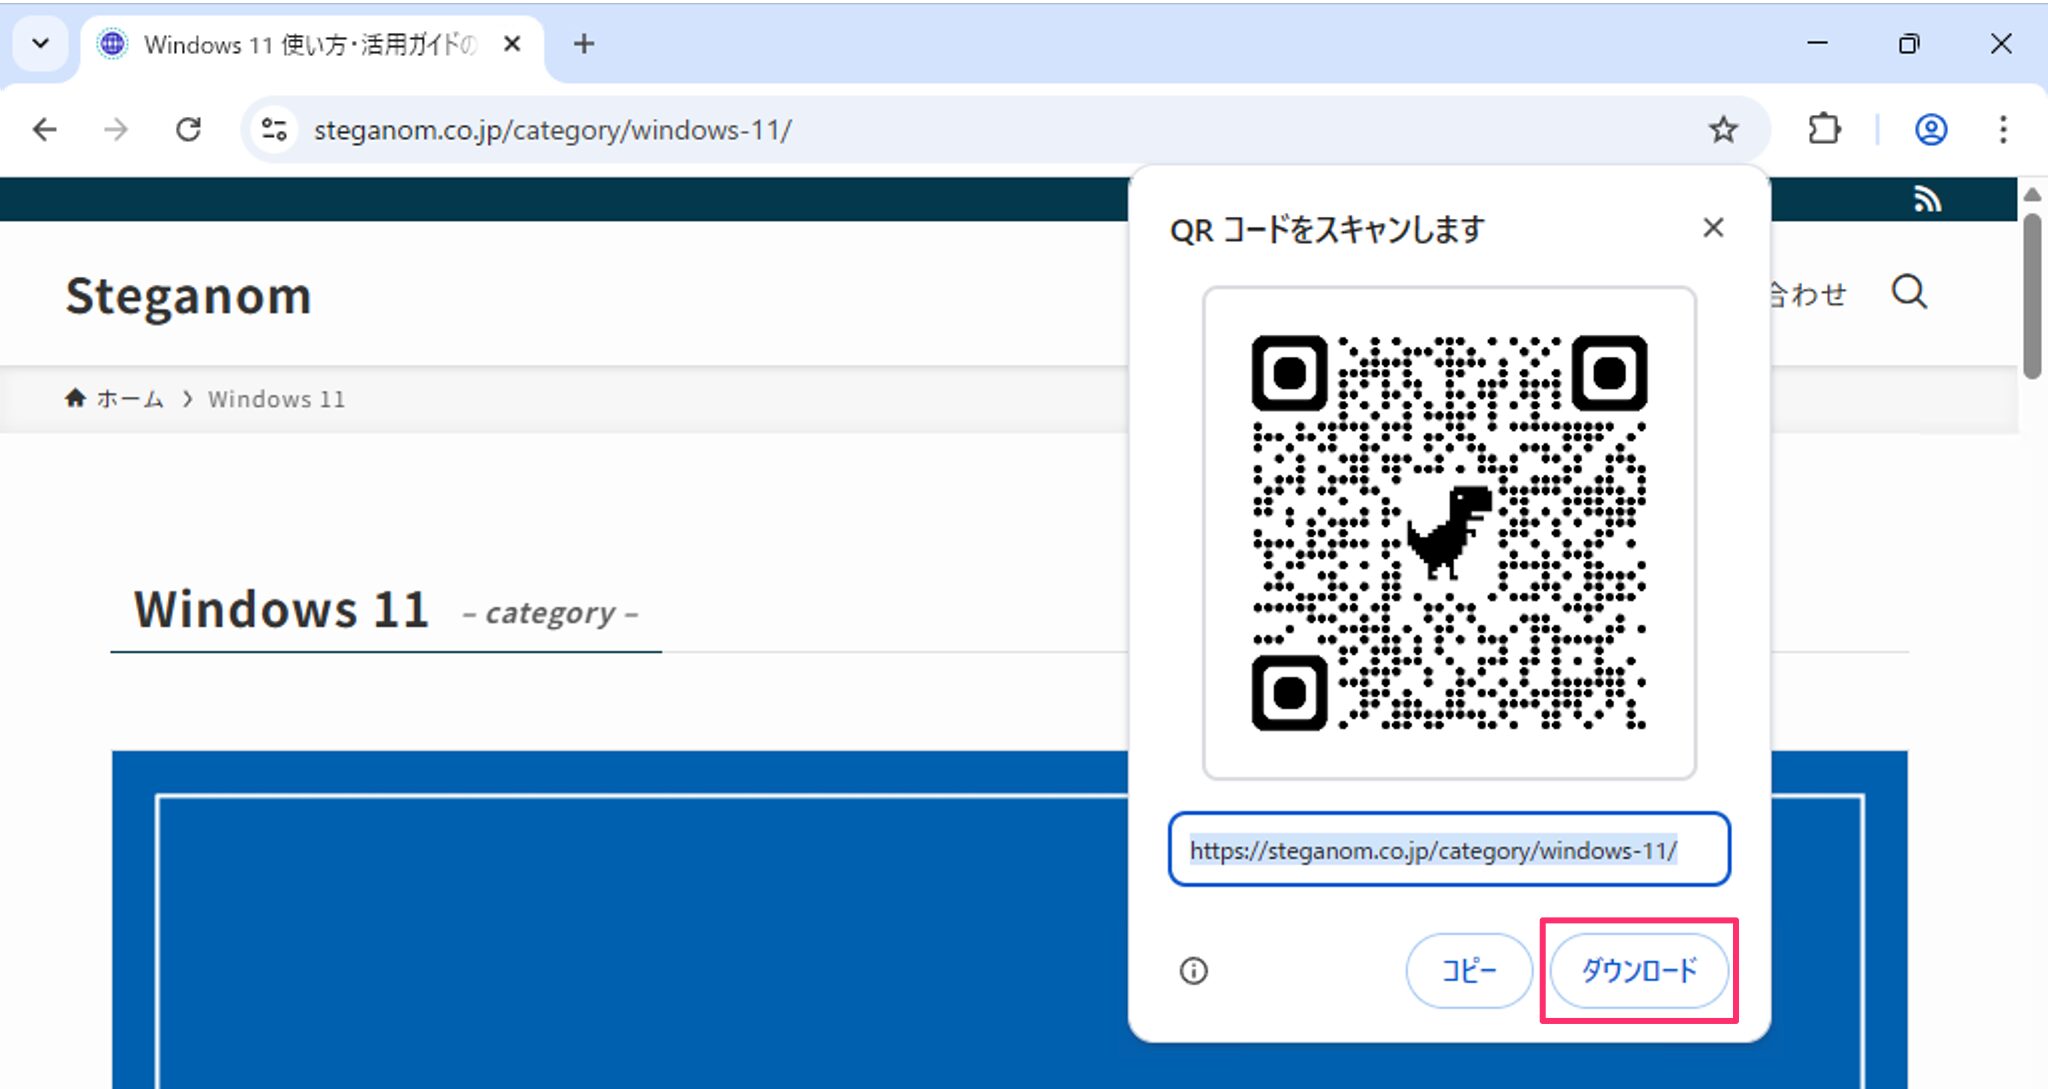Select the Windows 11 使い方 browser tab
This screenshot has width=2048, height=1089.
pos(300,44)
